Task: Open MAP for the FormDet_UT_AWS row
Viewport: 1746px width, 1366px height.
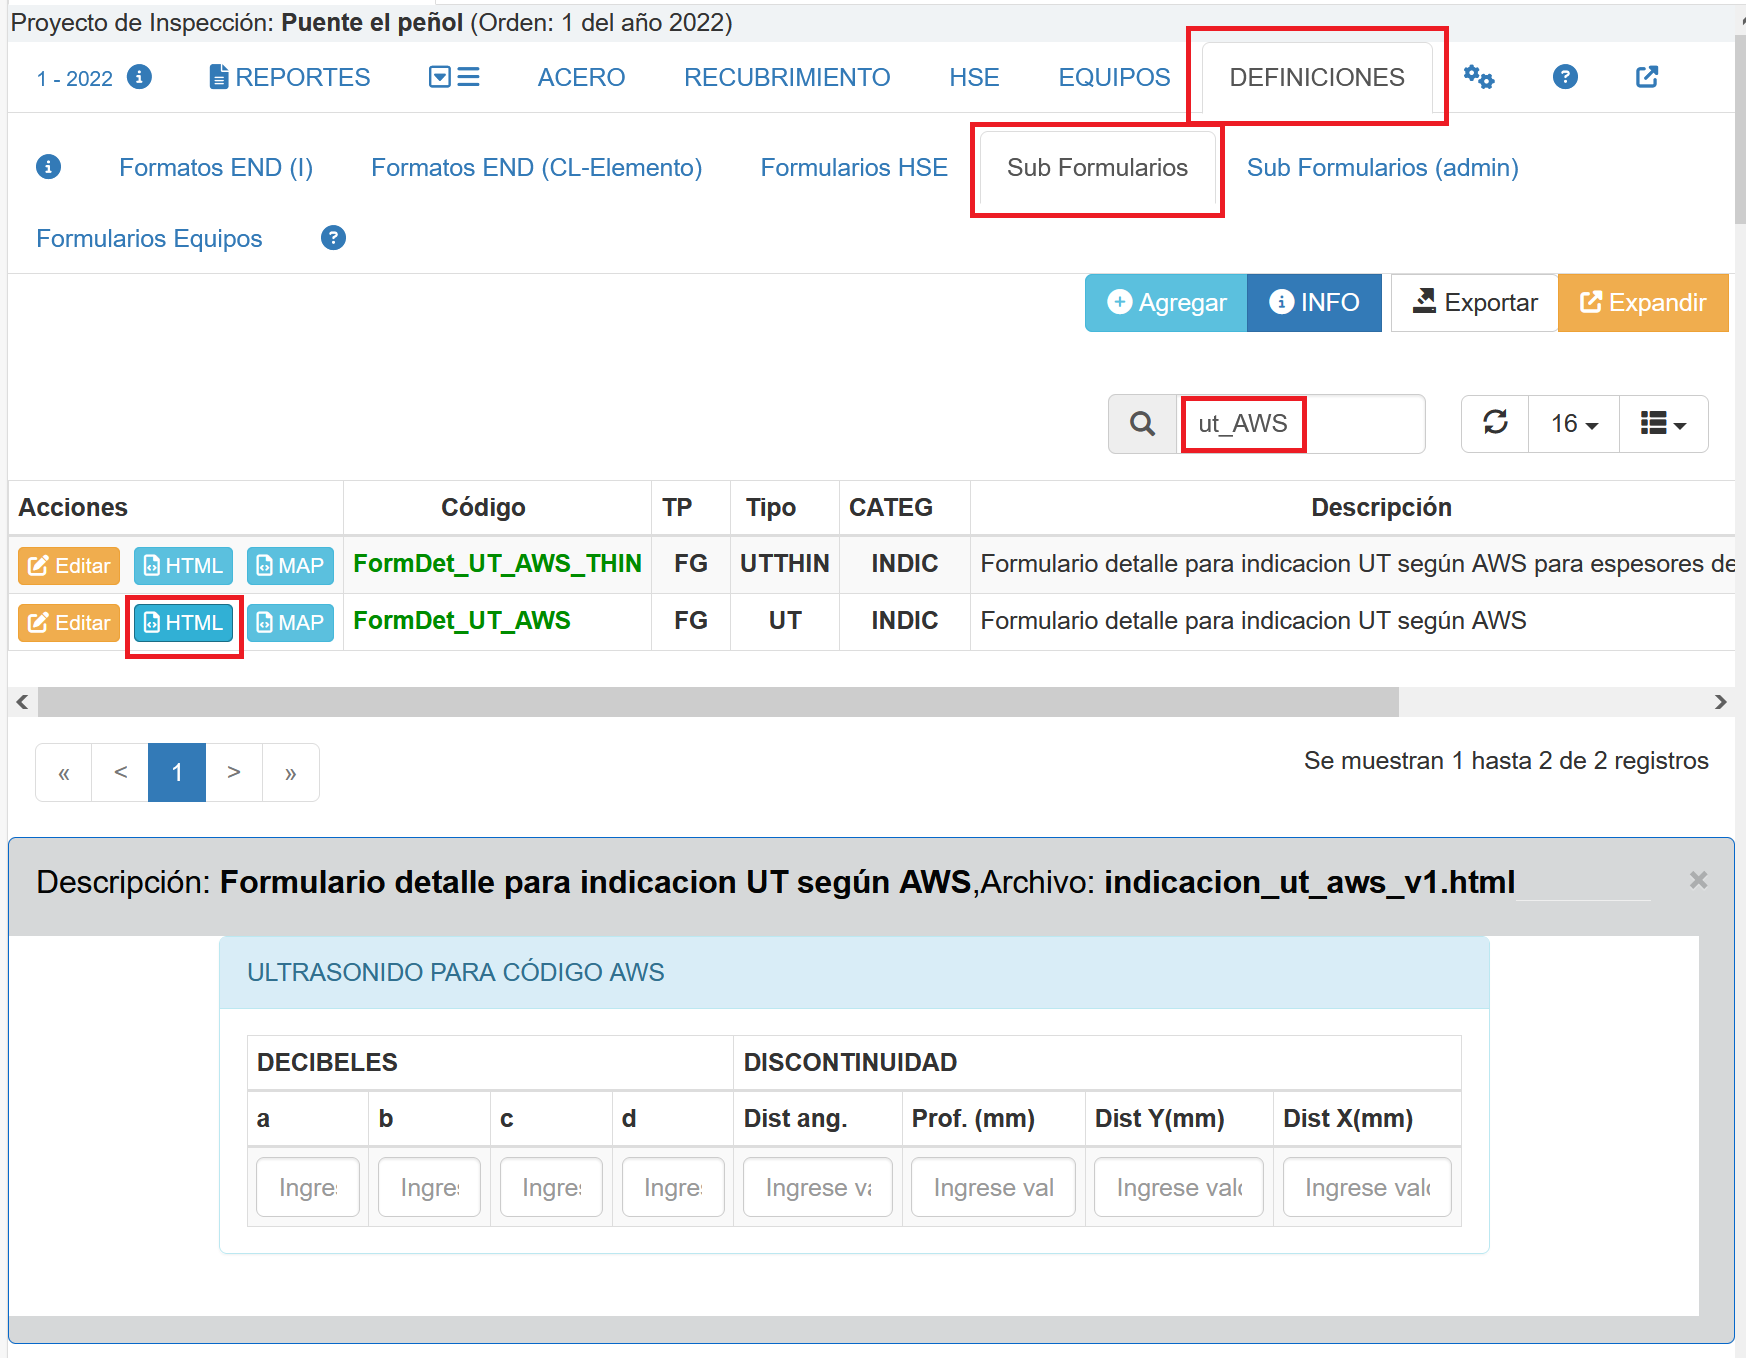Action: click(290, 623)
